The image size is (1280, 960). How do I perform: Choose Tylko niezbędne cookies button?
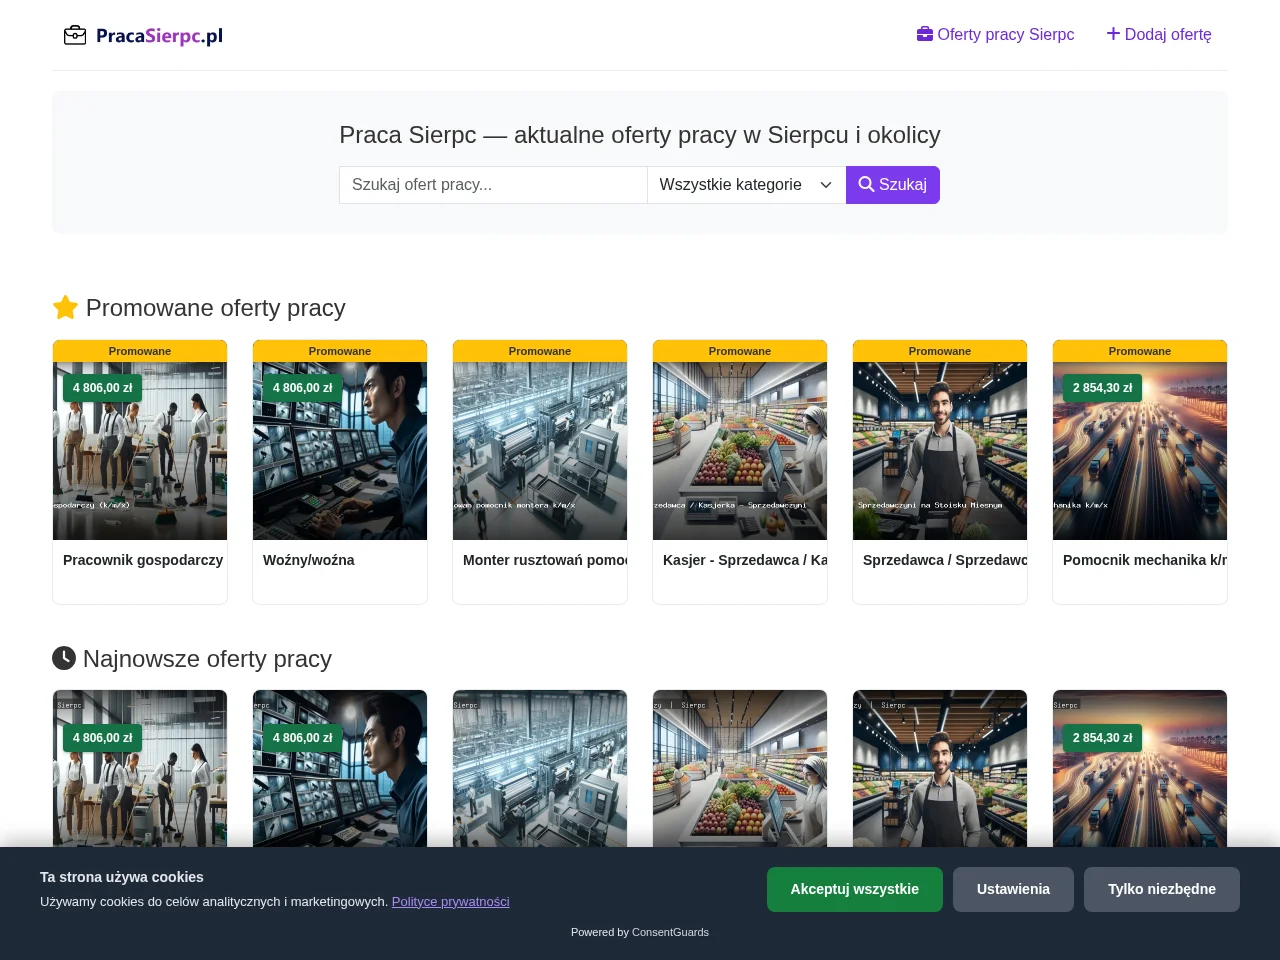pos(1162,889)
